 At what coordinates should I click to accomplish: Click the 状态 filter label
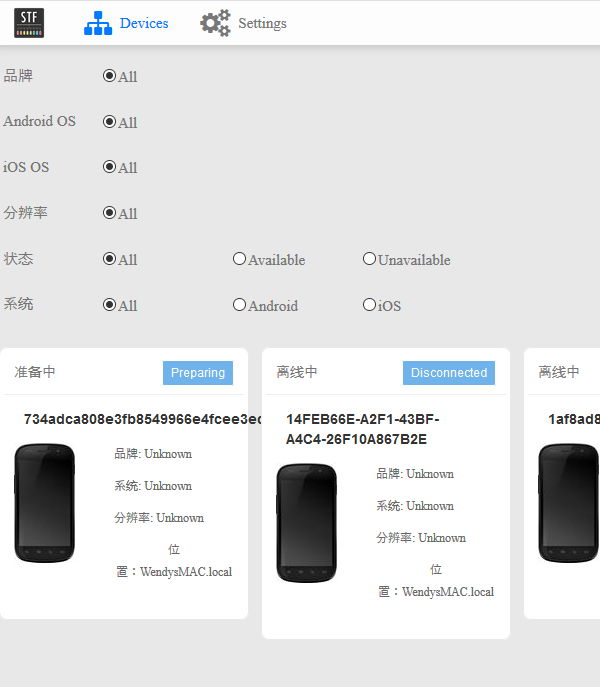(x=18, y=258)
